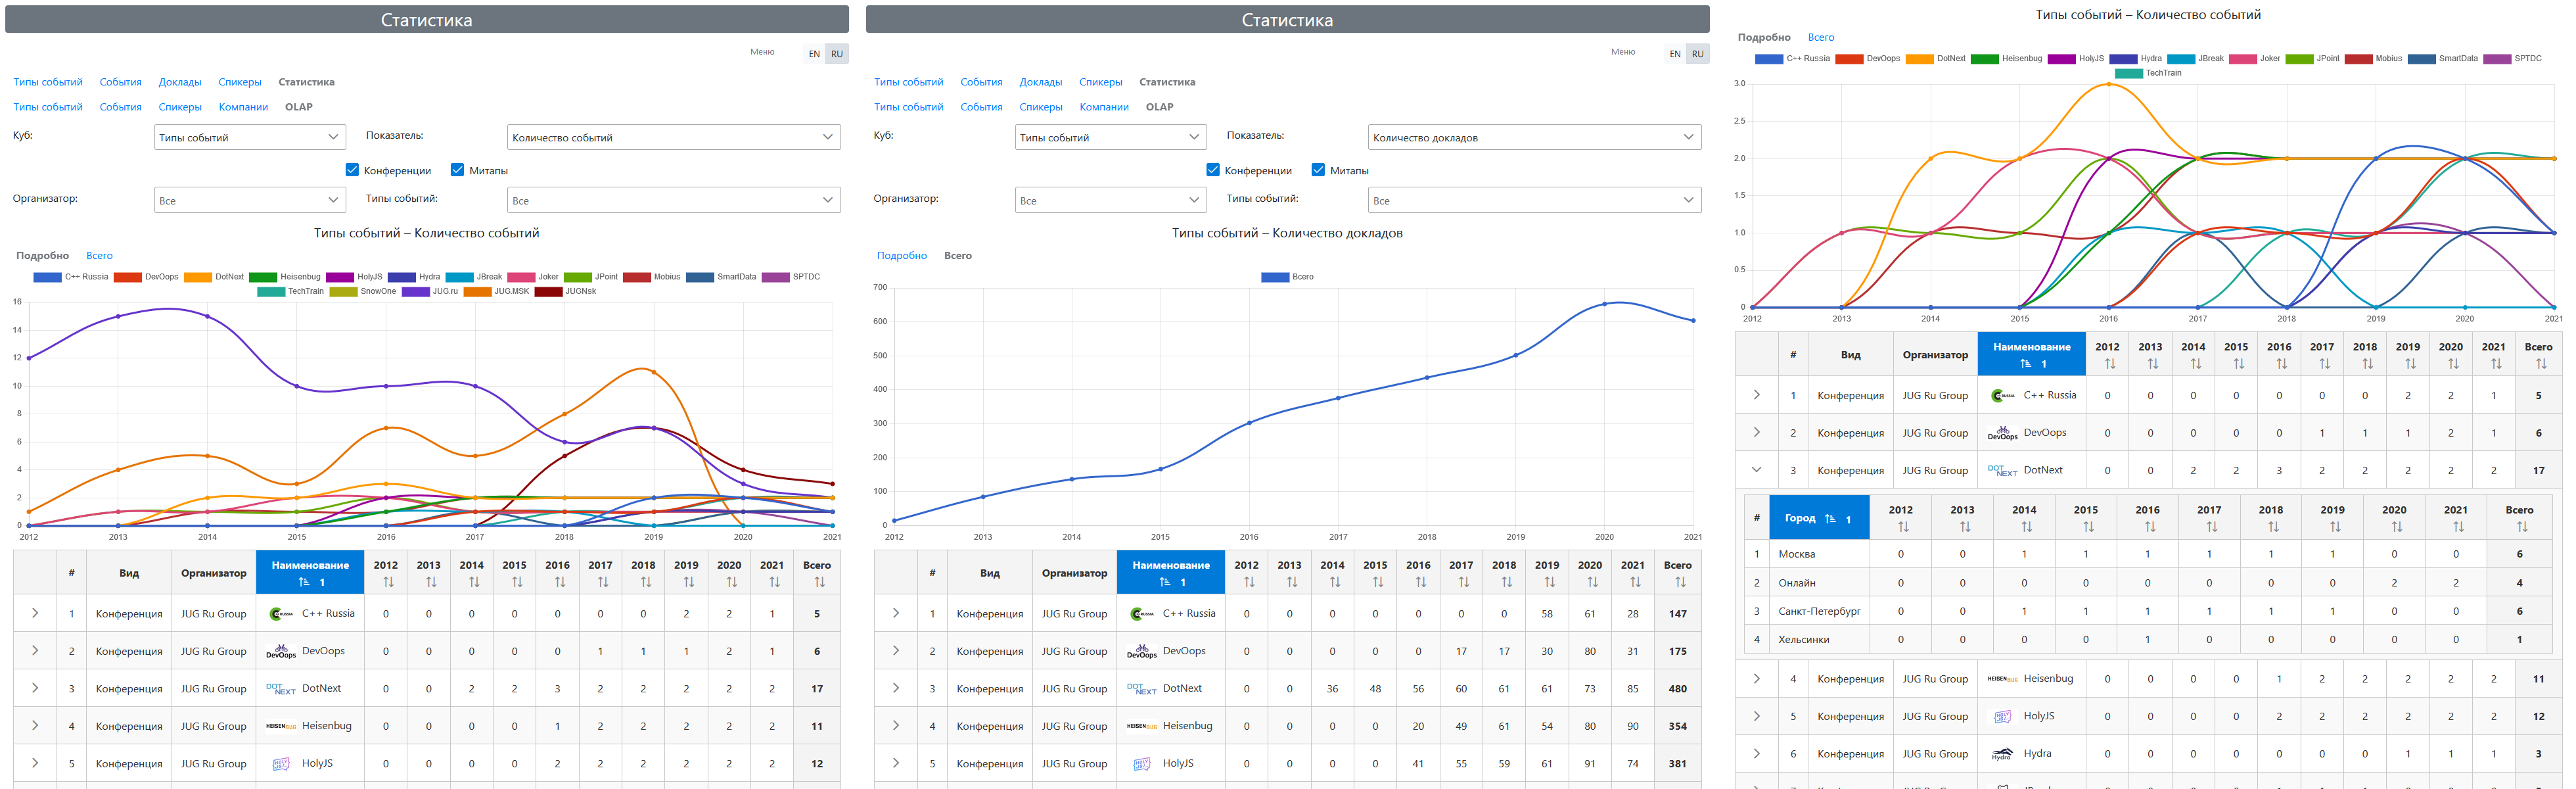Open Типы событий filter dropdown in left panel
Screen dimensions: 2576x789
click(x=674, y=200)
